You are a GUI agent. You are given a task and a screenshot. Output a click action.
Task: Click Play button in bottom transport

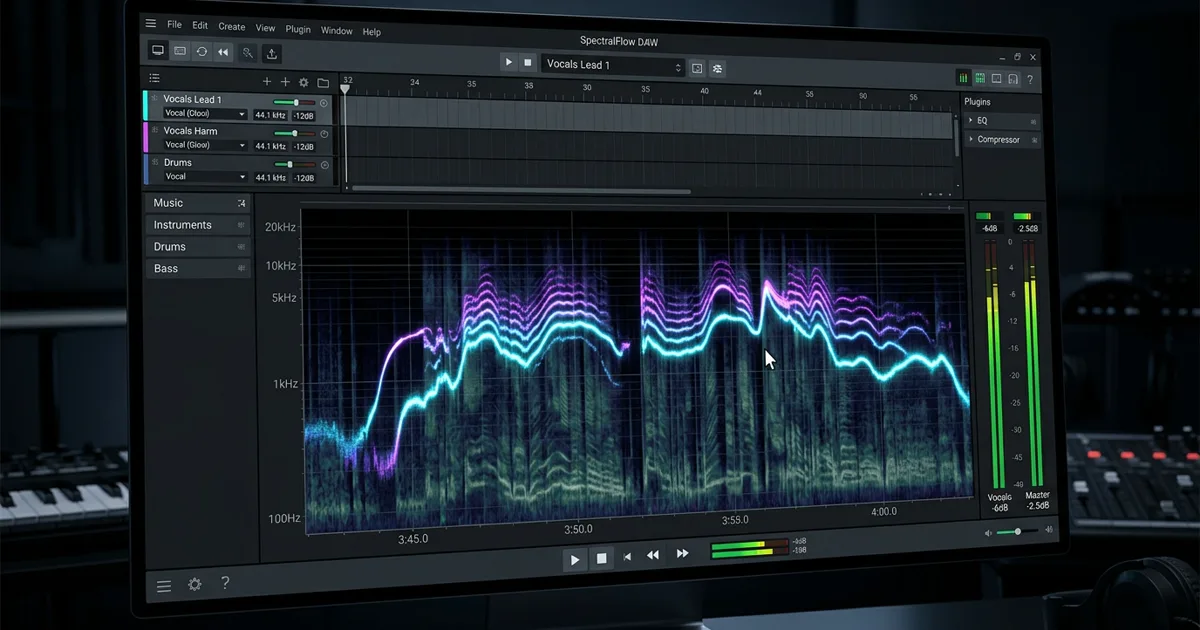(574, 559)
